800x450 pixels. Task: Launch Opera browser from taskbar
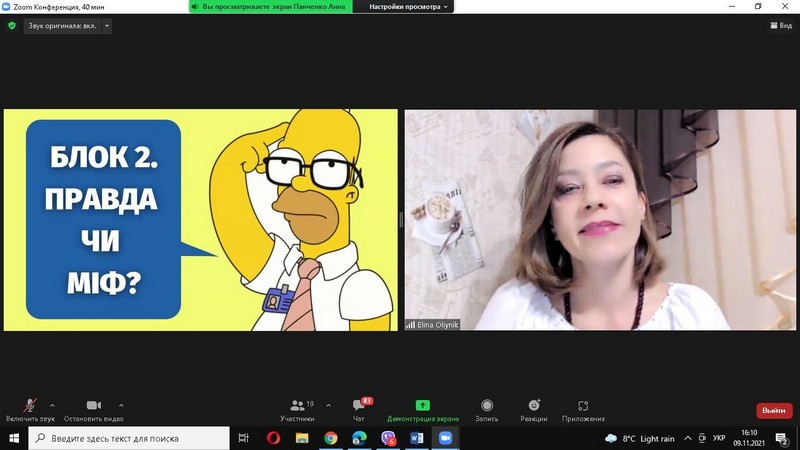coord(273,438)
